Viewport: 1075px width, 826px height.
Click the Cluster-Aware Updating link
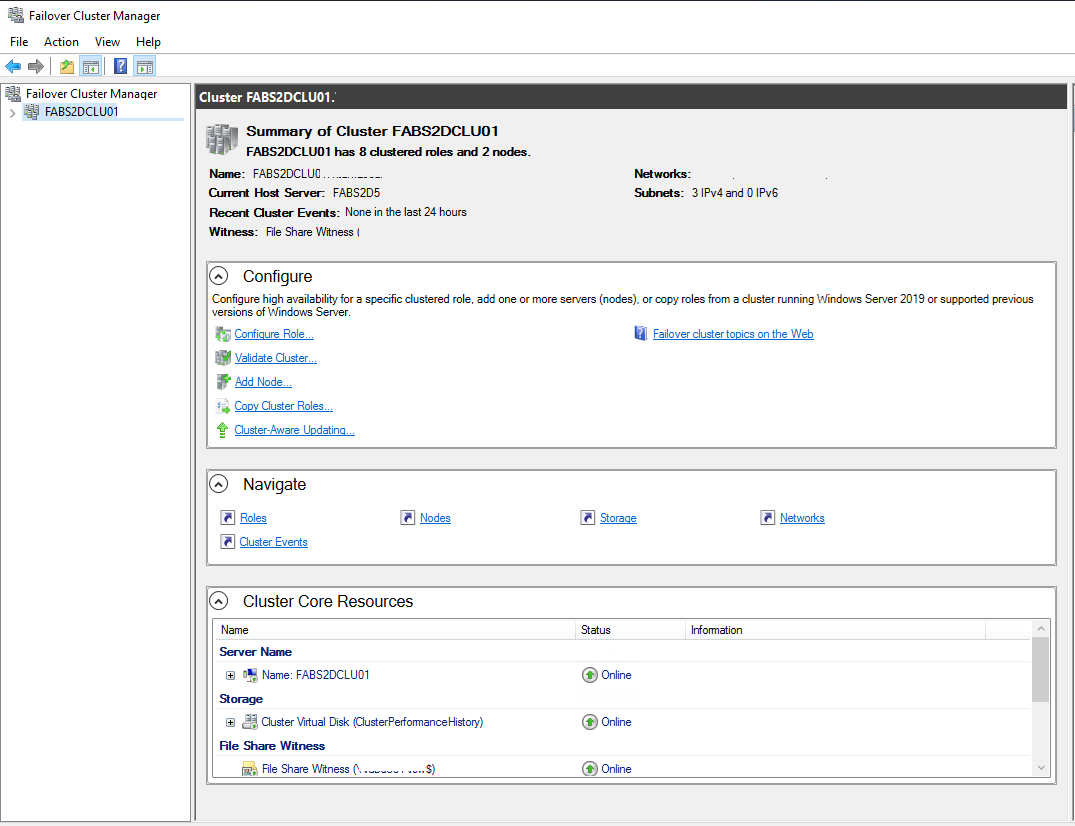pos(294,430)
